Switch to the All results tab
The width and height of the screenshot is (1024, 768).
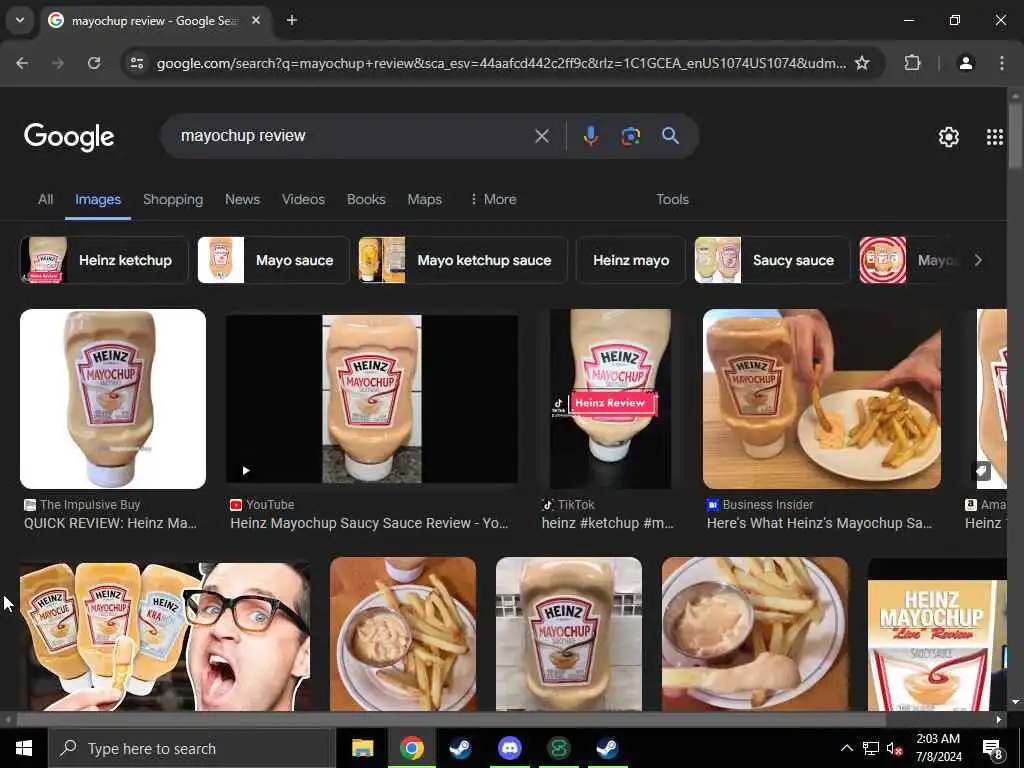click(x=45, y=199)
